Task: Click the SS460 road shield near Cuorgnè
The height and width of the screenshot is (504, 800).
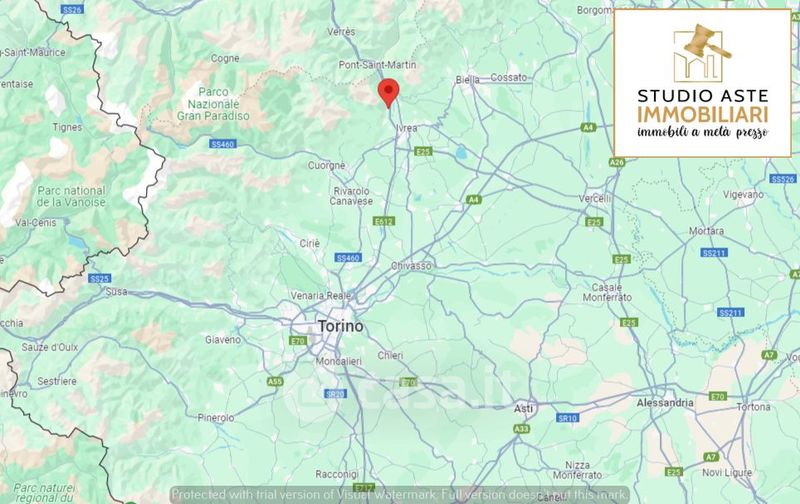Action: (x=222, y=144)
